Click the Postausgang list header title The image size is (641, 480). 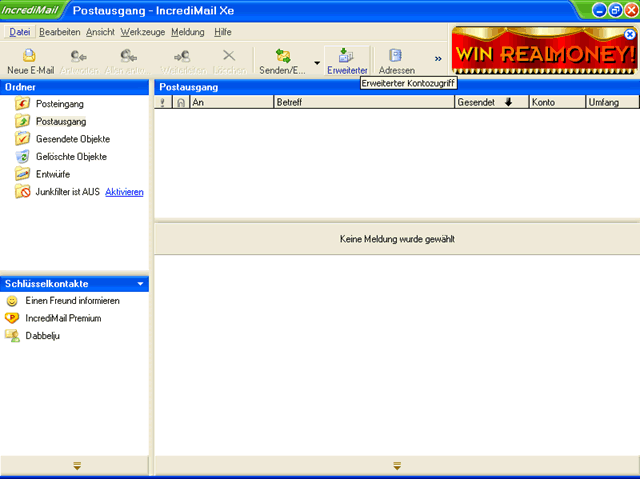pyautogui.click(x=188, y=87)
